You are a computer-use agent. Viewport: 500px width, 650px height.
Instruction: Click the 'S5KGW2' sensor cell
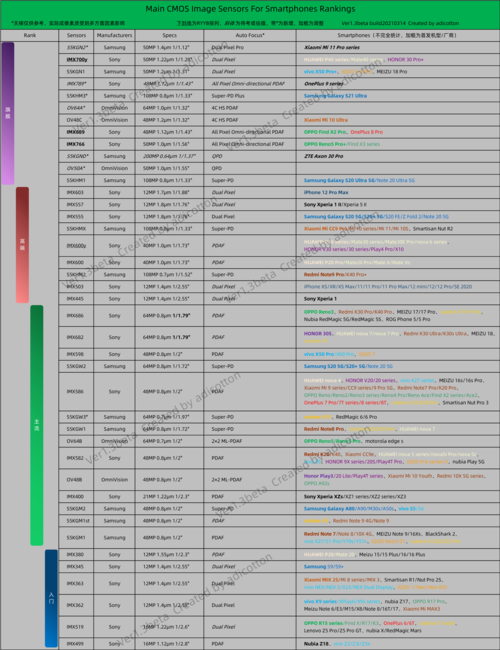click(x=76, y=366)
